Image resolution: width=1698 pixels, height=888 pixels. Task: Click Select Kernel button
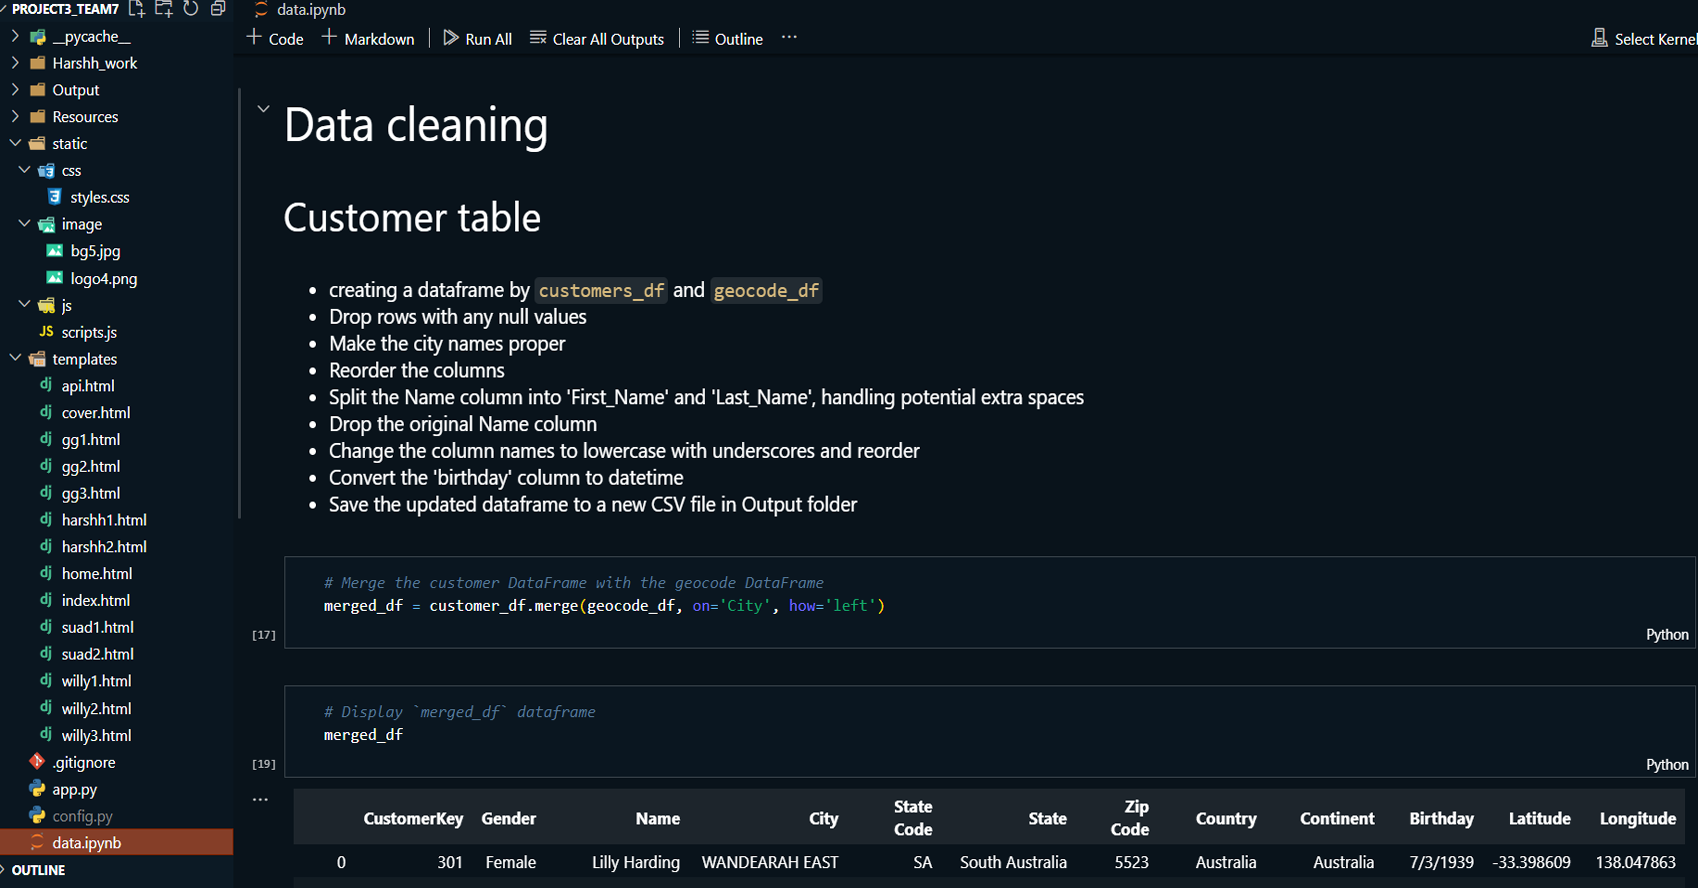(x=1643, y=39)
